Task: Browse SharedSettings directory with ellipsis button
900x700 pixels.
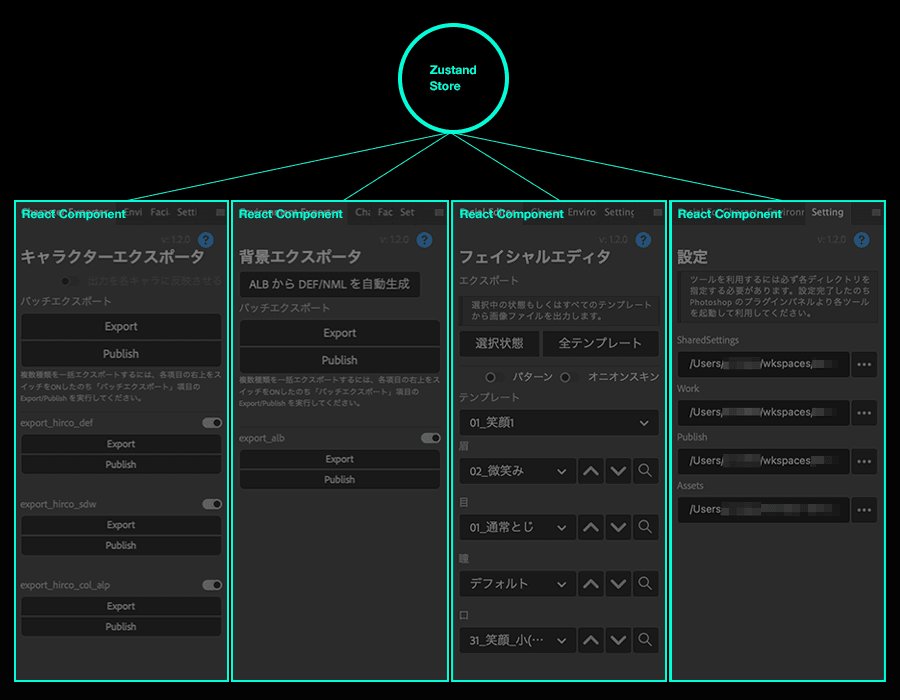Action: tap(864, 364)
